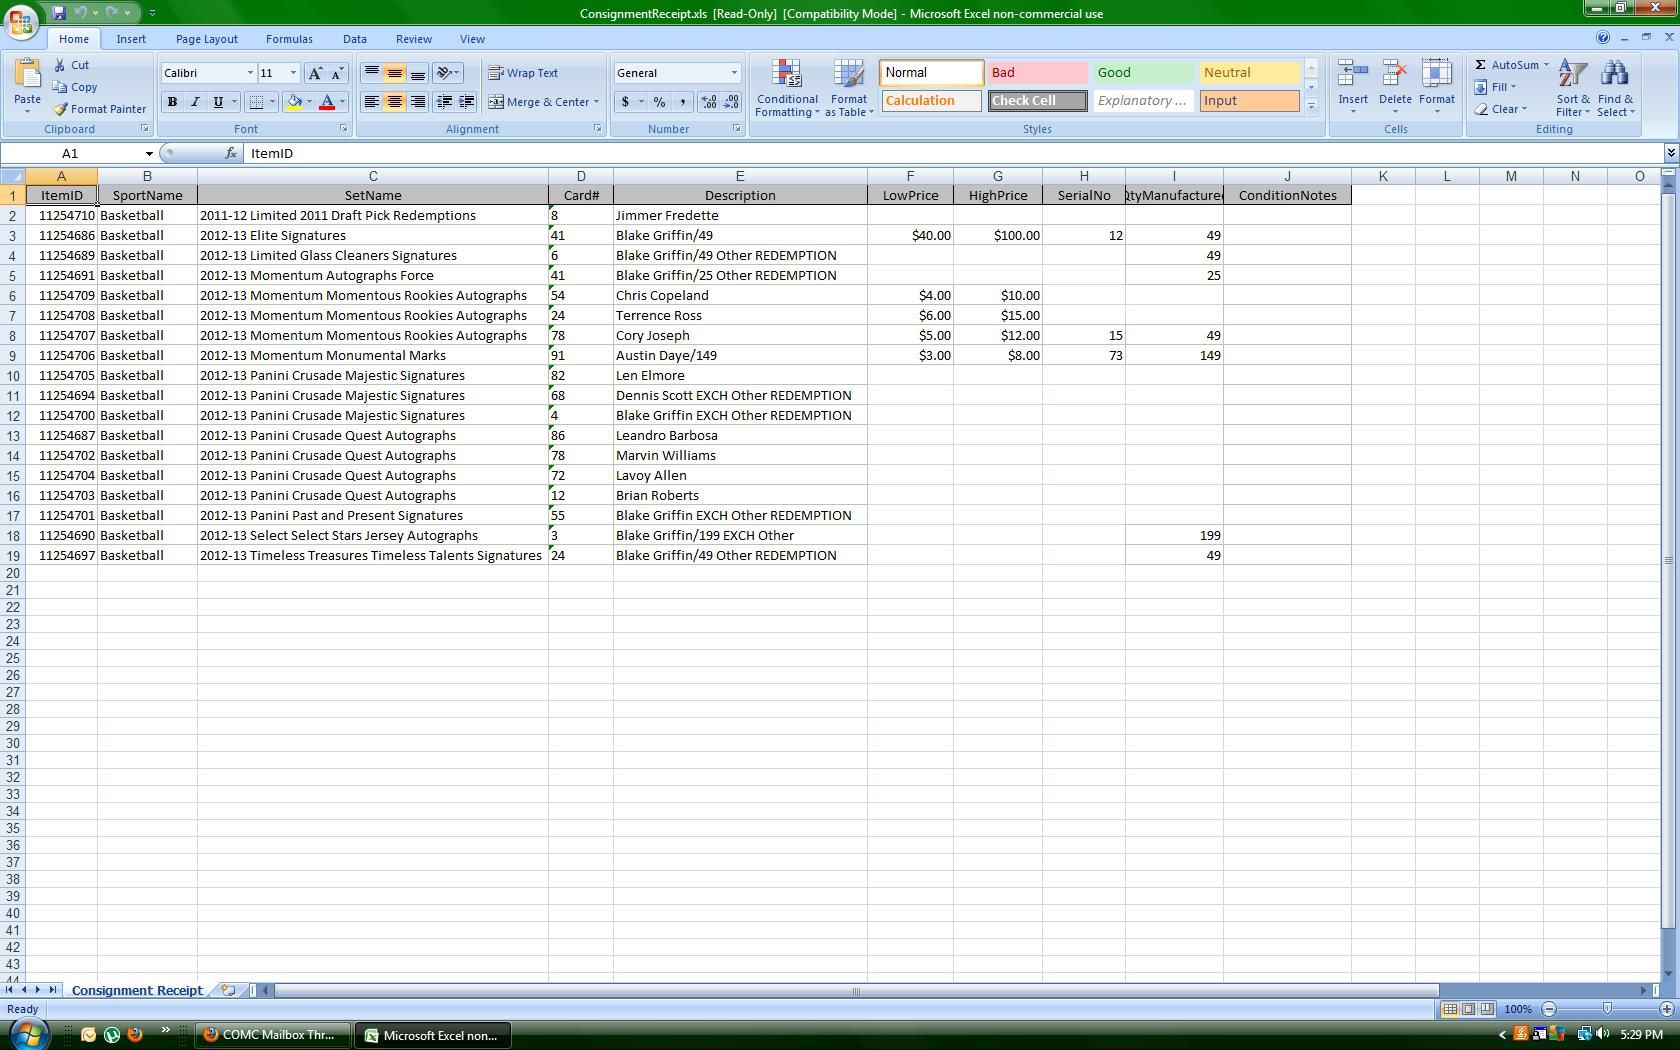Viewport: 1680px width, 1050px height.
Task: Decrease font size with Shrink Font
Action: 338,73
